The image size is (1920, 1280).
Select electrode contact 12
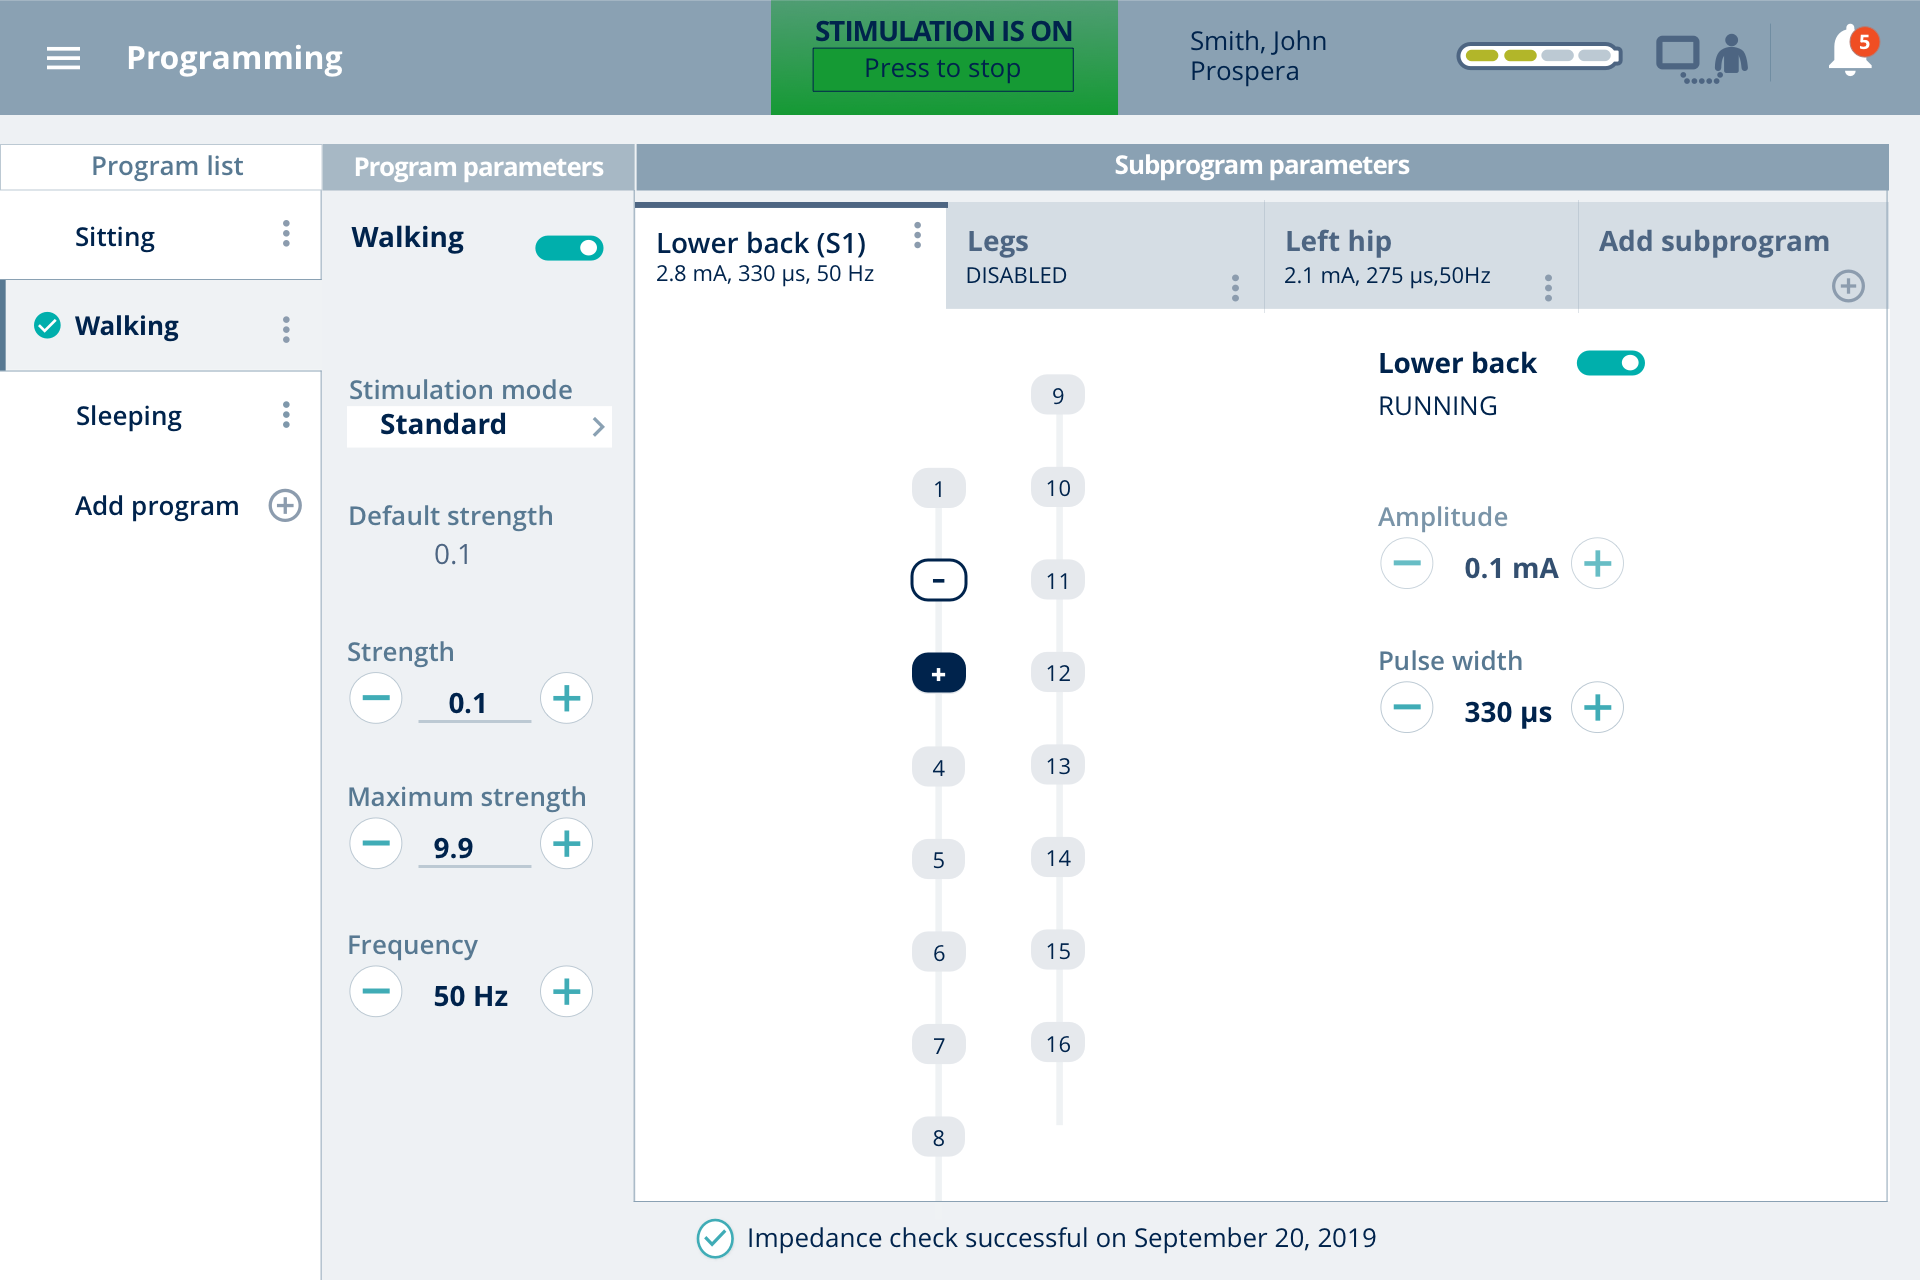(x=1058, y=673)
